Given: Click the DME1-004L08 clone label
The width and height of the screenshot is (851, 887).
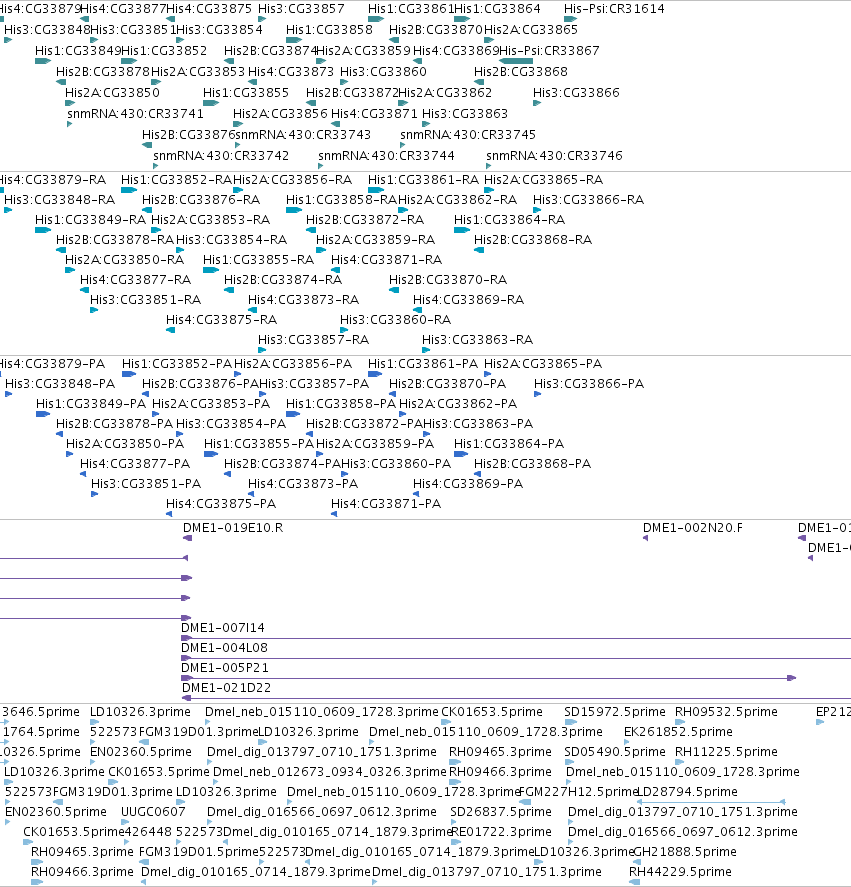Looking at the screenshot, I should pyautogui.click(x=224, y=648).
